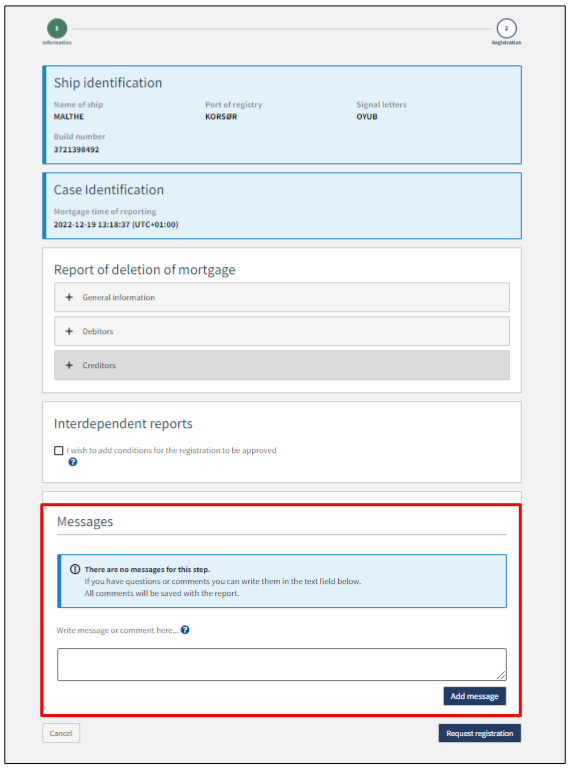571x773 pixels.
Task: Click the Registration step label
Action: [506, 43]
